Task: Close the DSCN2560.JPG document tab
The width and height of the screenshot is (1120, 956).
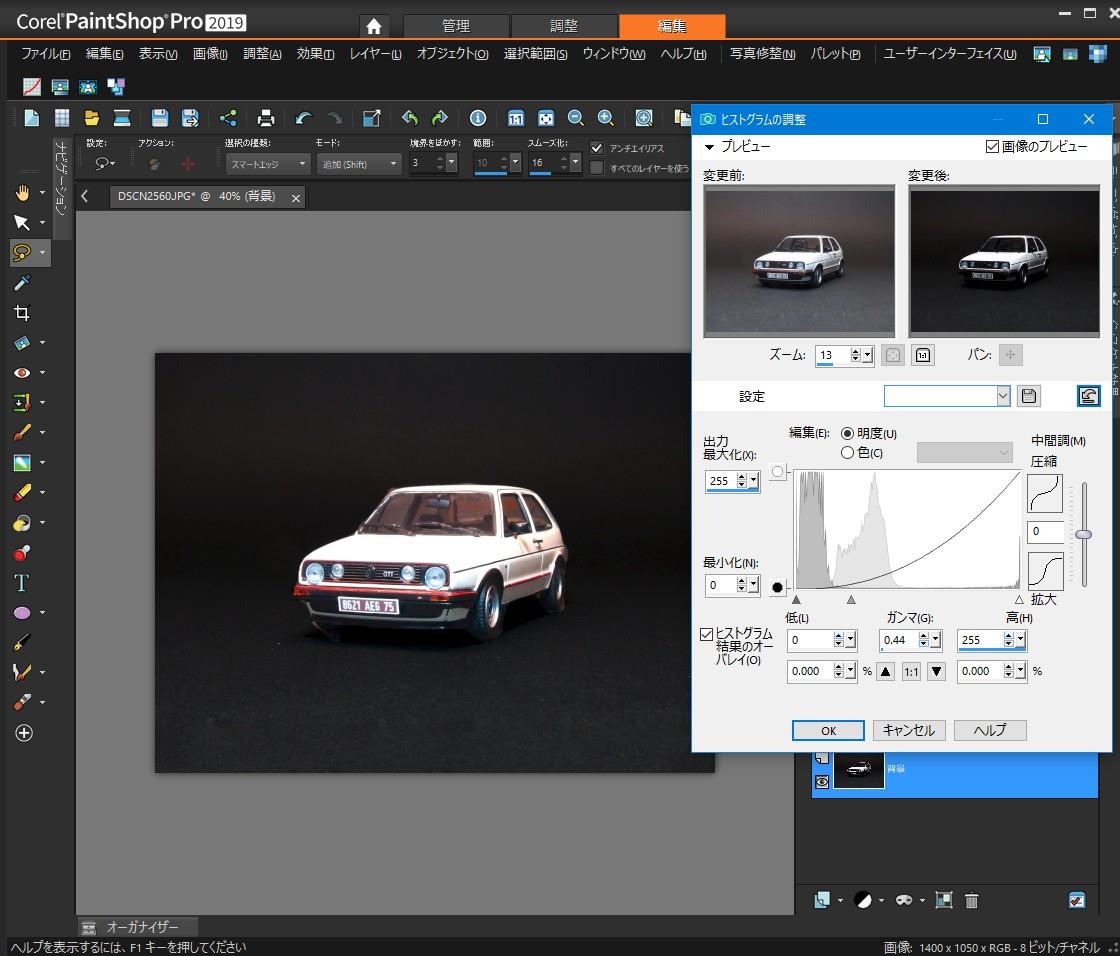Action: pos(296,198)
